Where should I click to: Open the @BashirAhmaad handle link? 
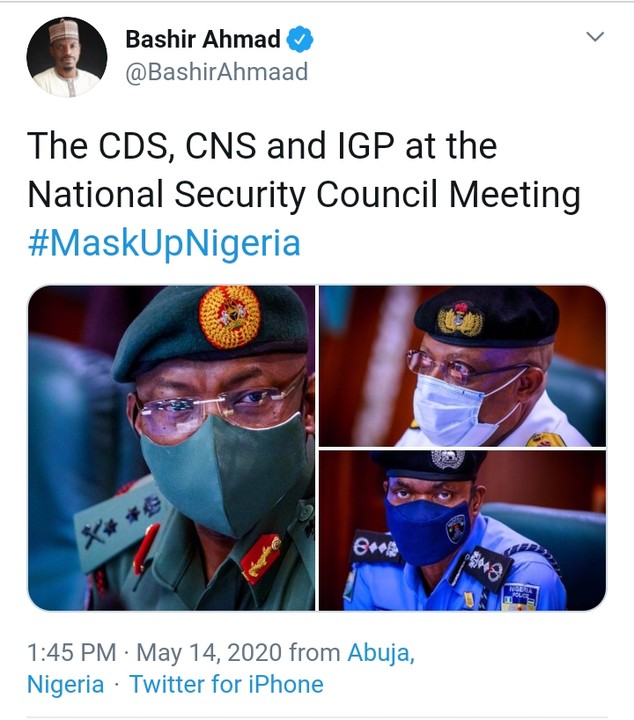tap(215, 72)
